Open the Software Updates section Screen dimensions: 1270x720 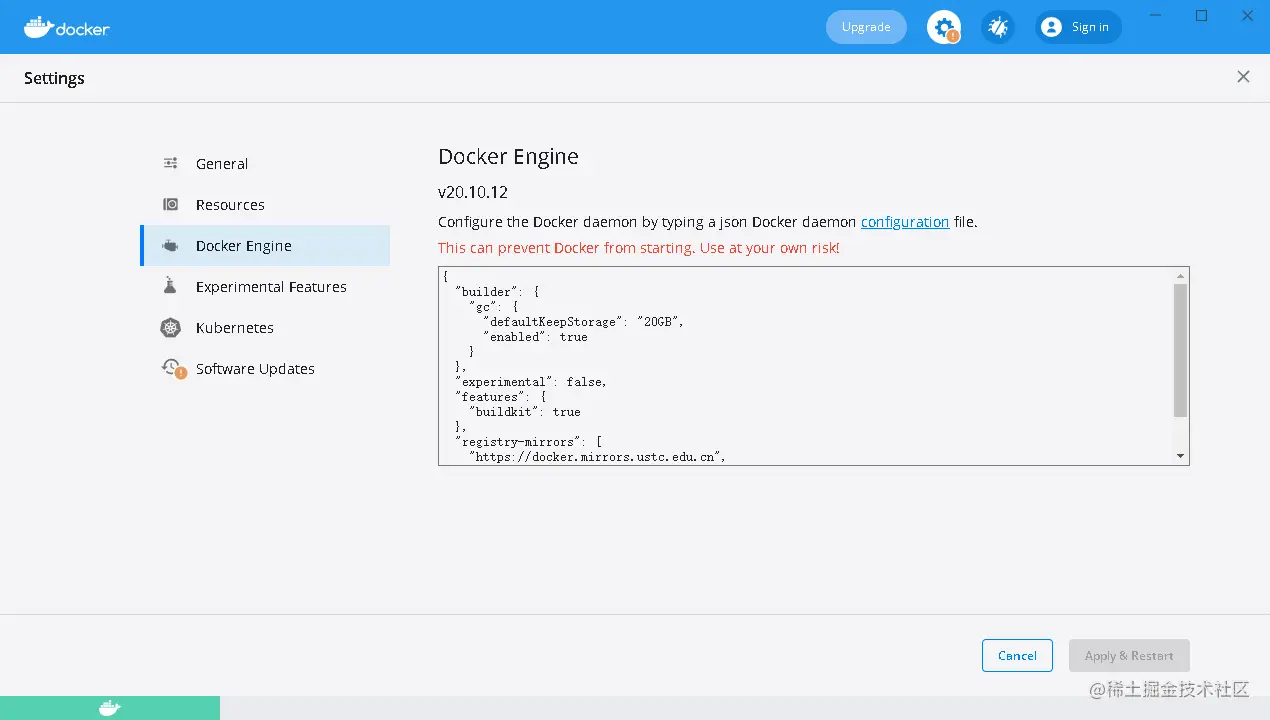click(x=265, y=368)
